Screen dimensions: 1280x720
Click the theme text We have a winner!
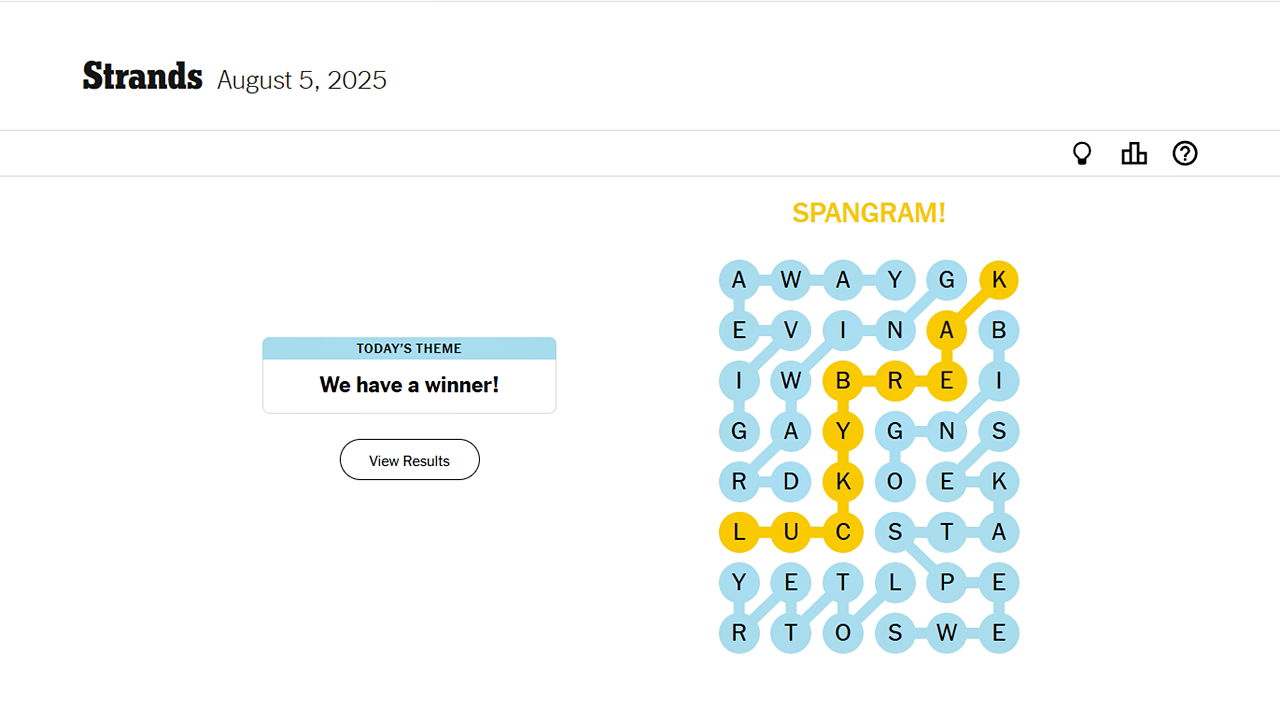point(409,385)
